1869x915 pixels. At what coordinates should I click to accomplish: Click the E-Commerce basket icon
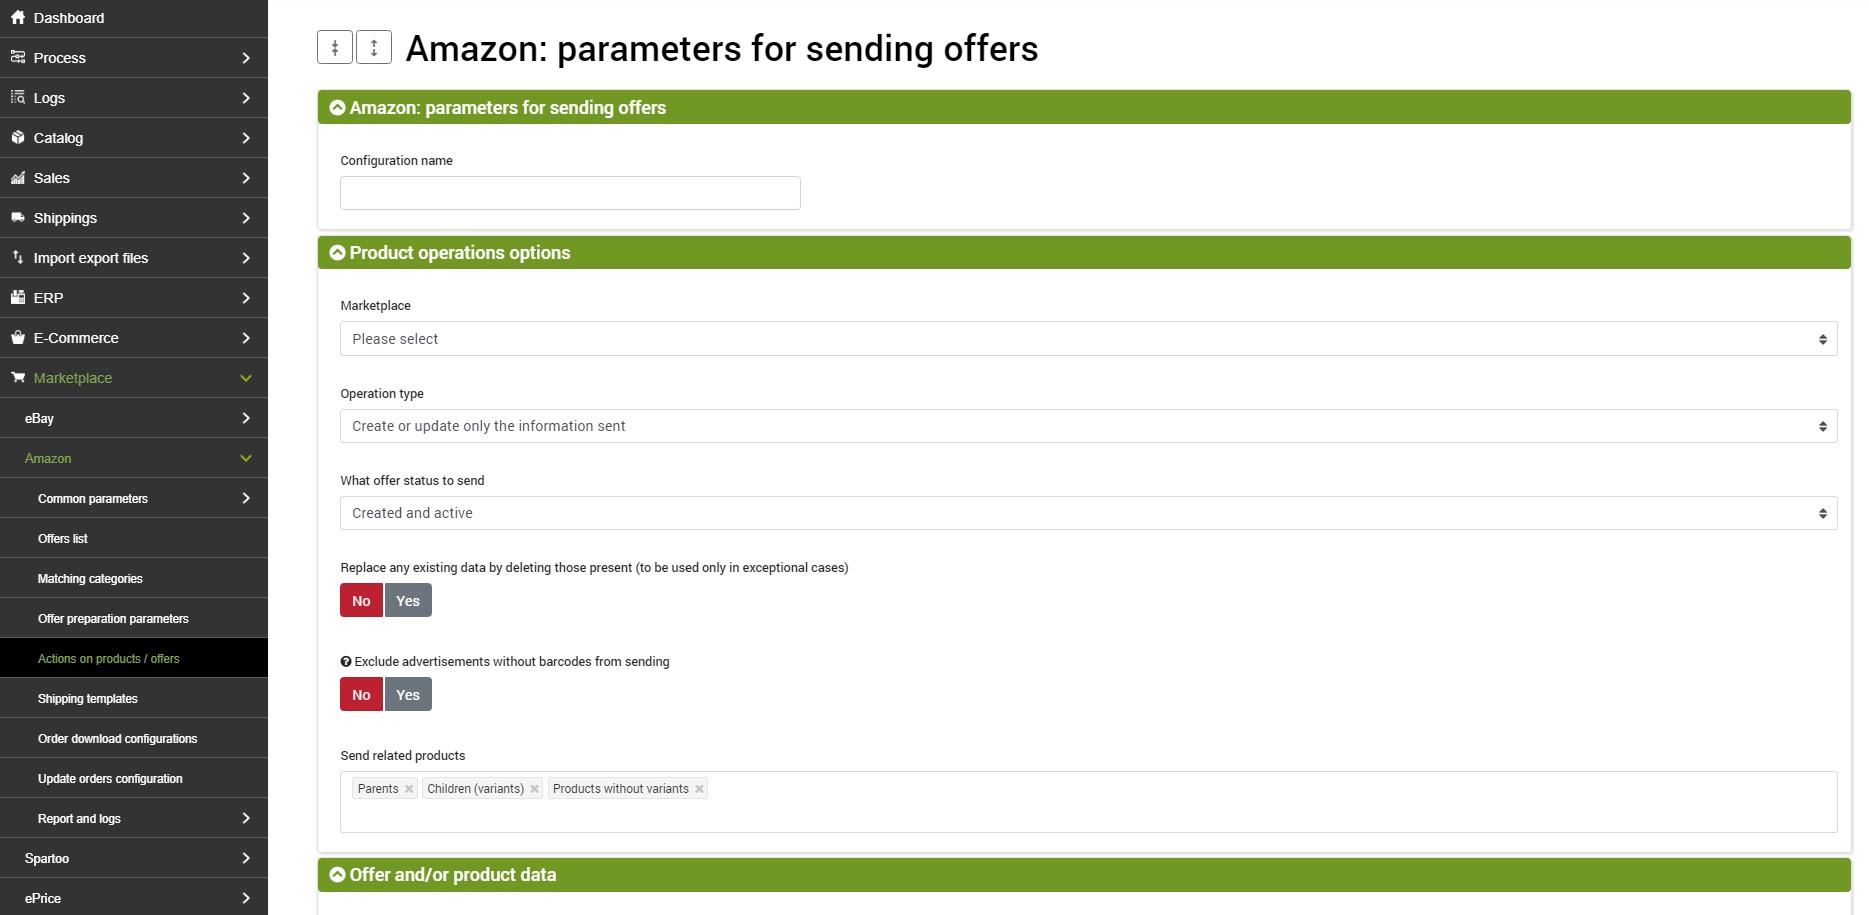pyautogui.click(x=18, y=337)
